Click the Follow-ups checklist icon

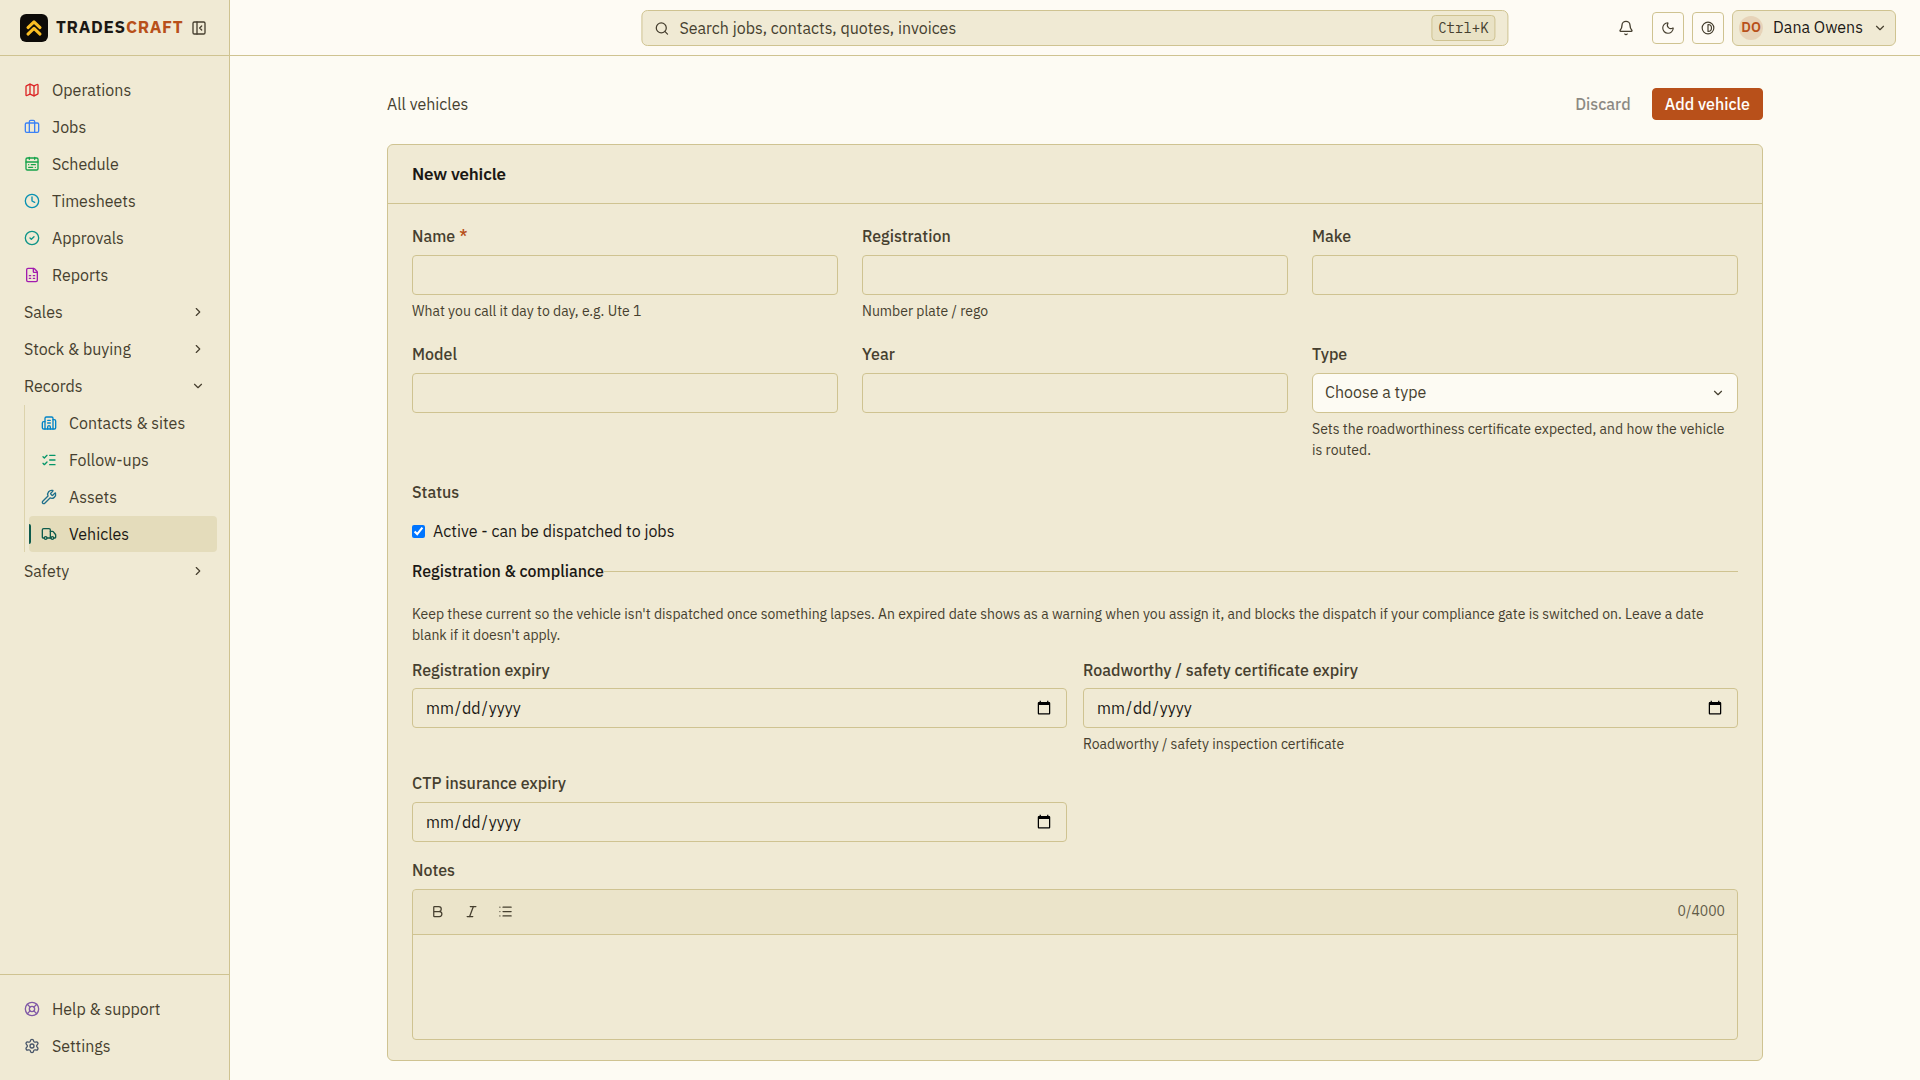pyautogui.click(x=49, y=460)
